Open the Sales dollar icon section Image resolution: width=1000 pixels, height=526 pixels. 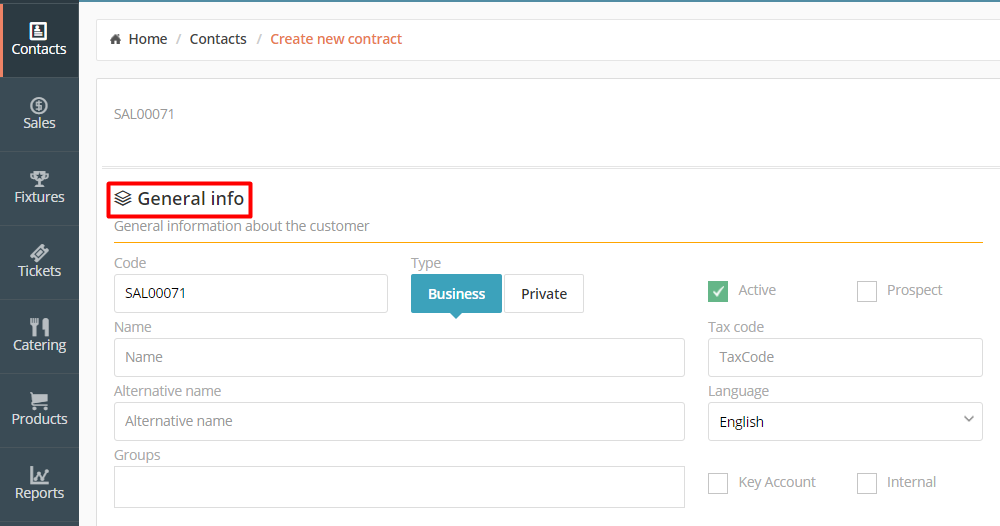tap(39, 105)
